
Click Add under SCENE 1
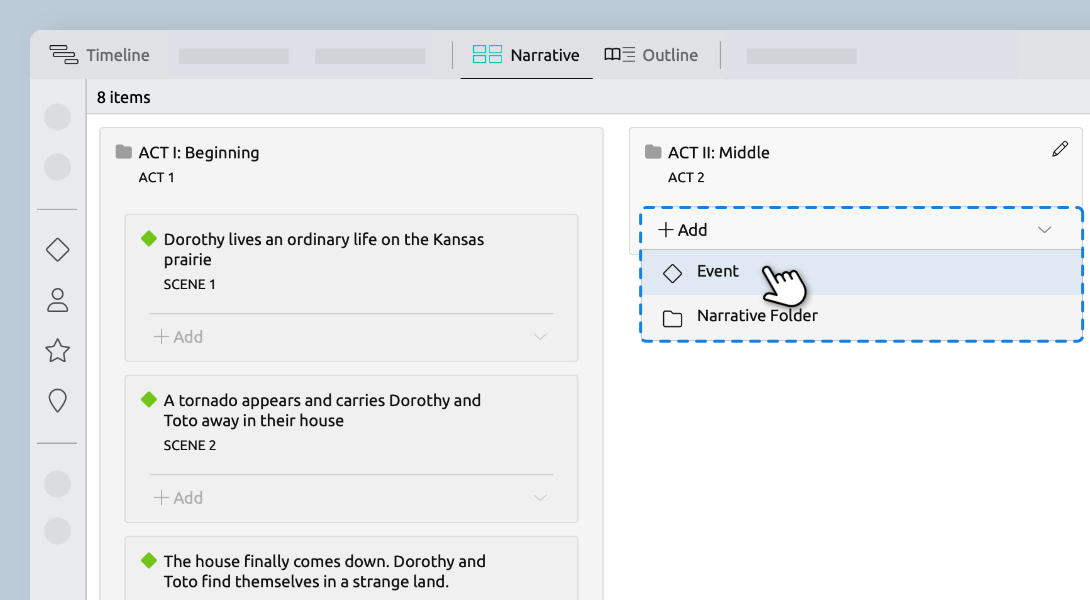click(179, 337)
